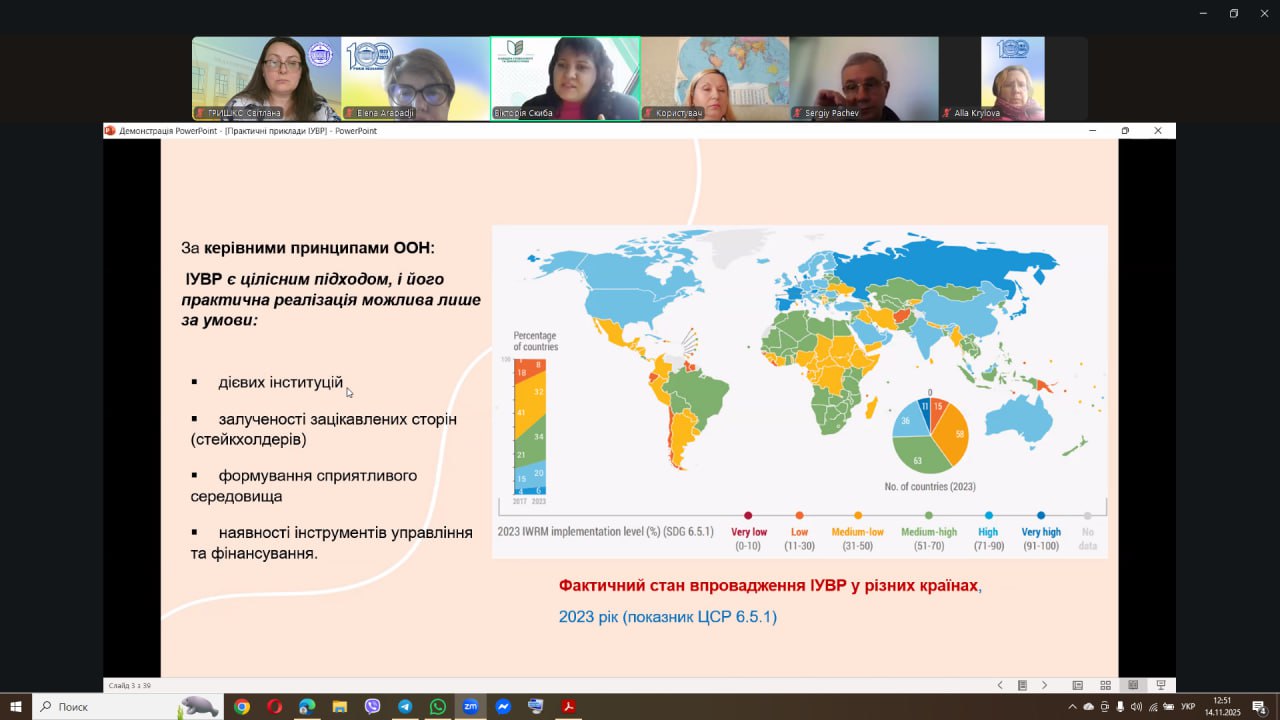Click the 'Medium-high (51-70)' legend entry
Viewport: 1280px width, 720px height.
tap(929, 533)
